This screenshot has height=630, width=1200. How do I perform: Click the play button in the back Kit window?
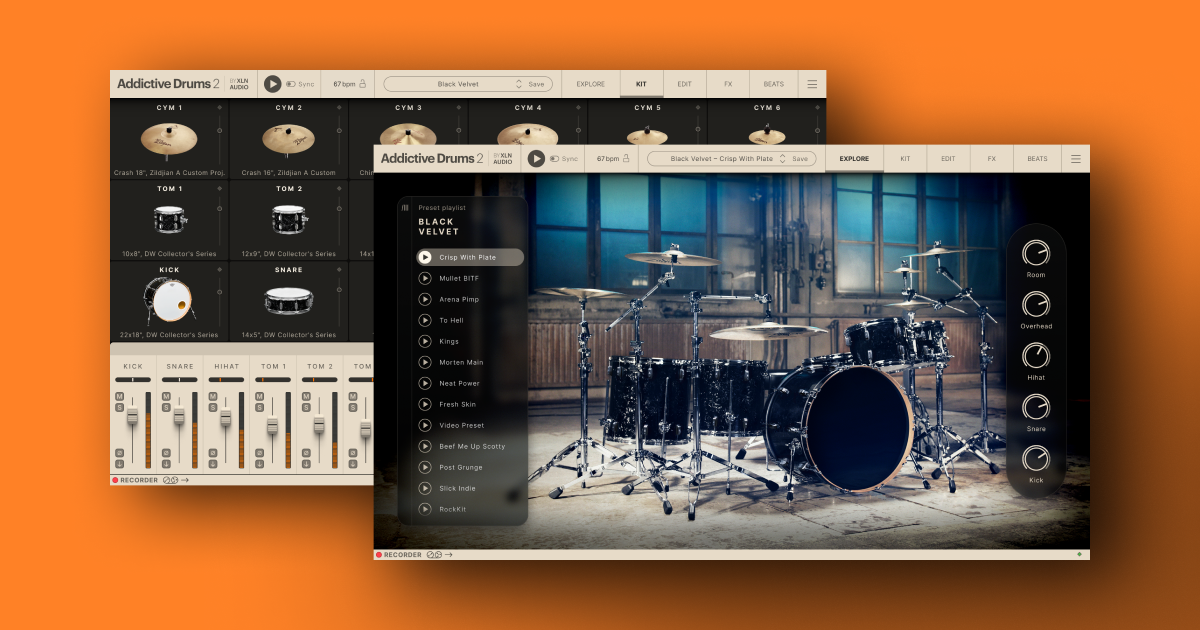[x=272, y=84]
